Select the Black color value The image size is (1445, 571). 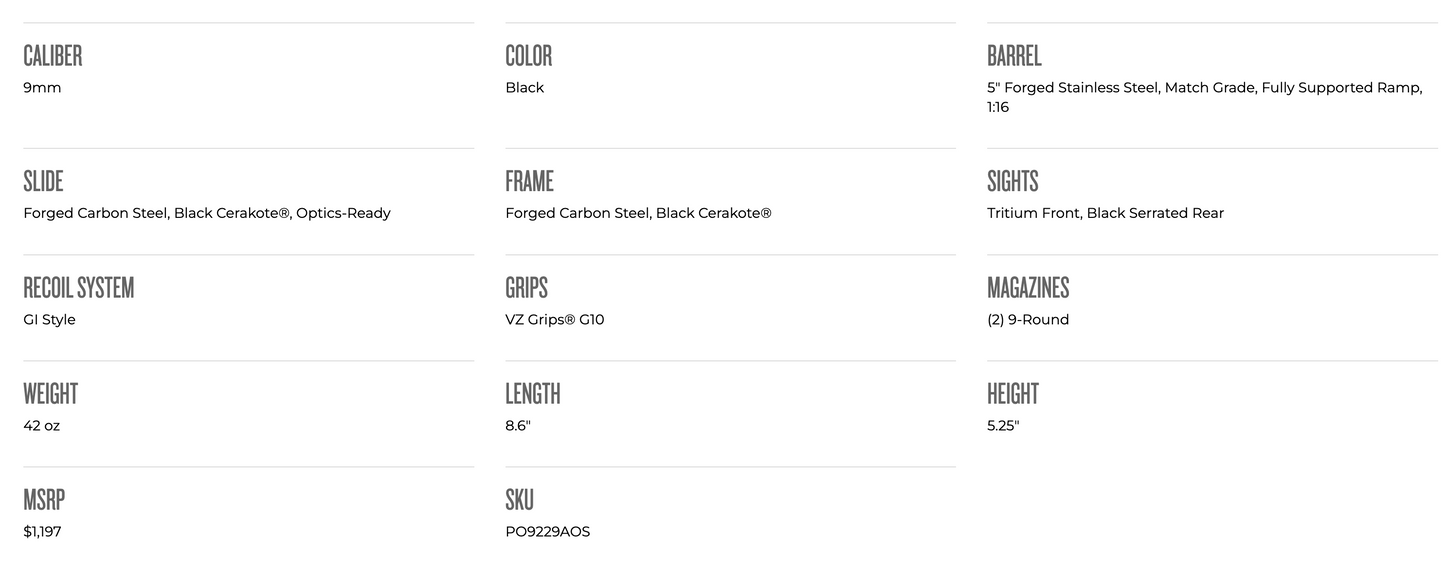pos(525,88)
